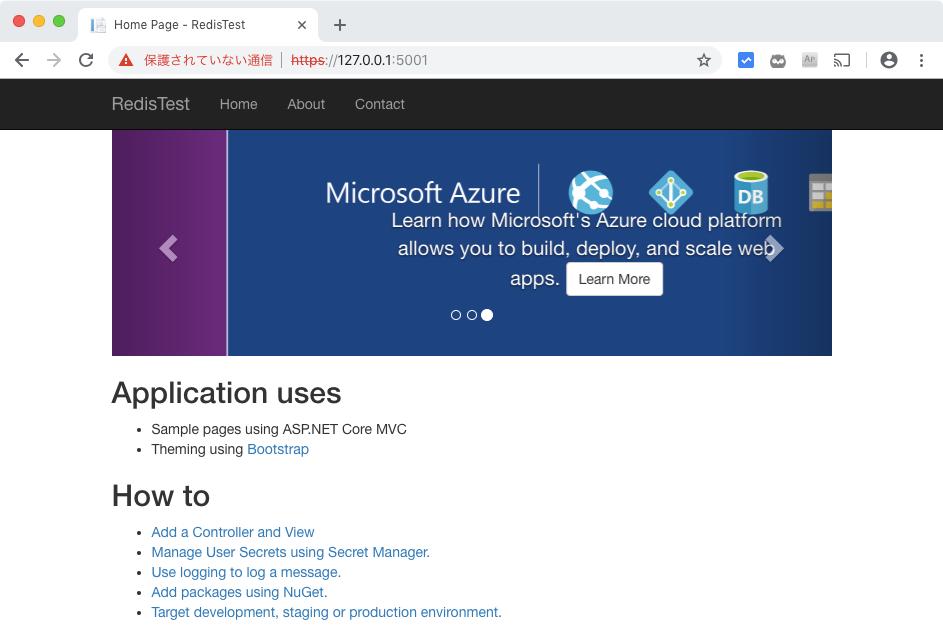Image resolution: width=943 pixels, height=634 pixels.
Task: Click the address bar URL 127.0.0.1:5001
Action: [x=359, y=60]
